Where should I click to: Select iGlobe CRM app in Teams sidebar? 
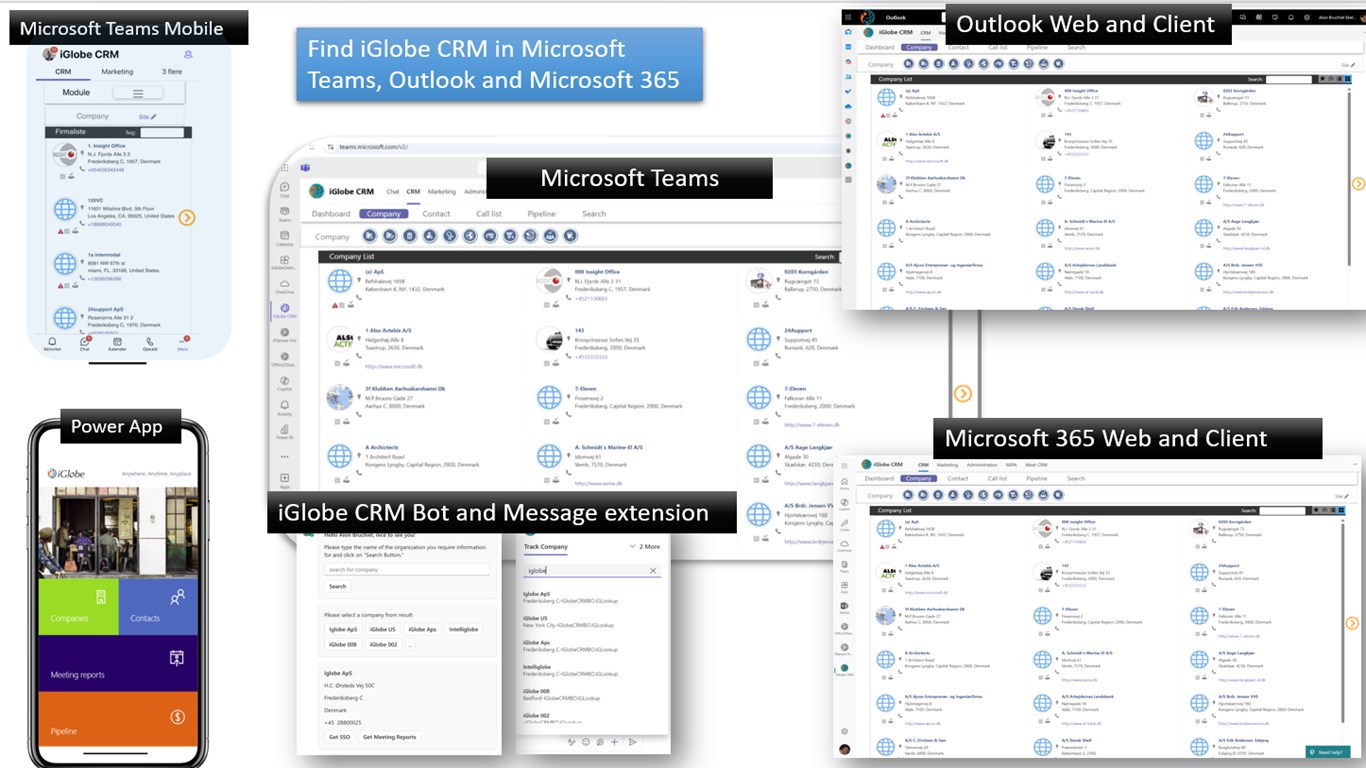[285, 310]
